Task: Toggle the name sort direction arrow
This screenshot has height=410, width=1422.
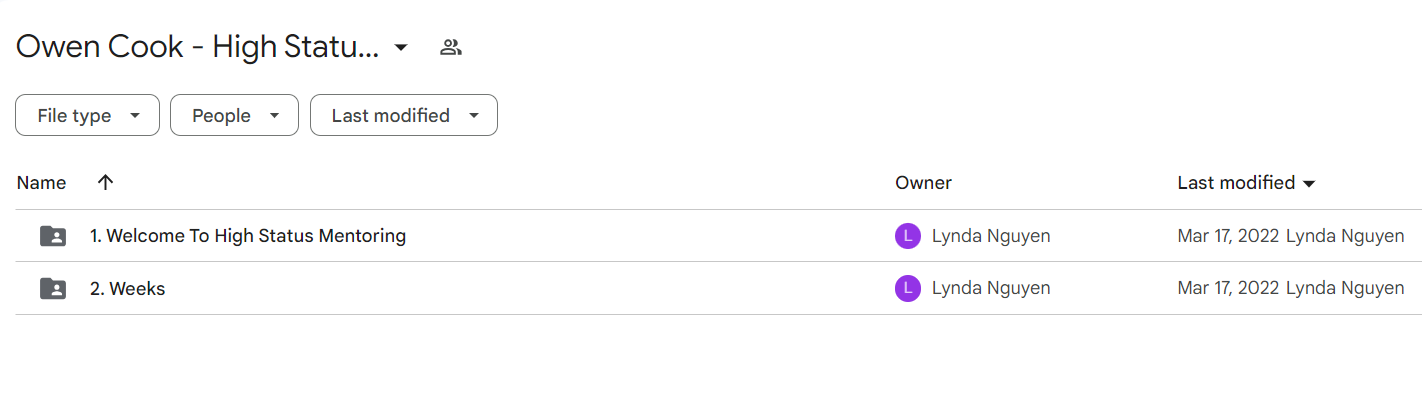Action: (105, 182)
